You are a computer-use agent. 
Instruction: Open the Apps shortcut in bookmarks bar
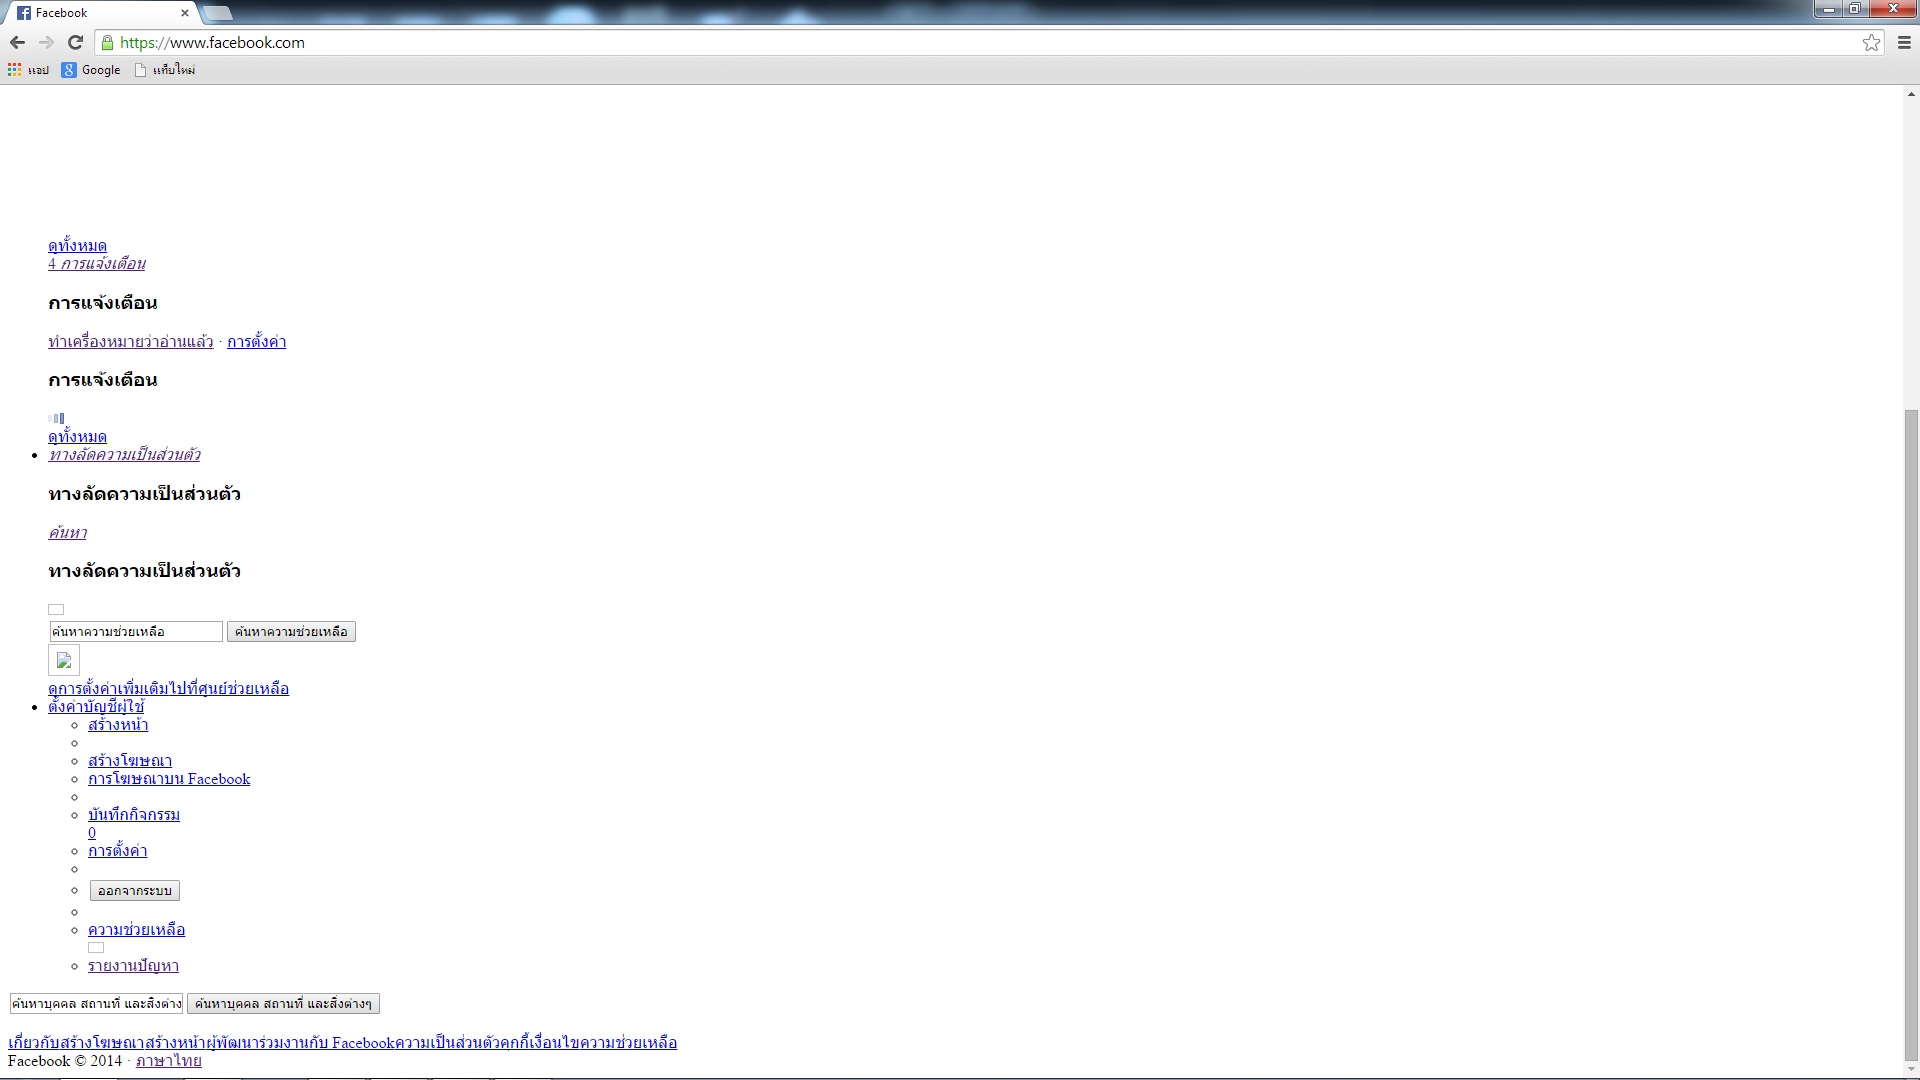click(28, 70)
